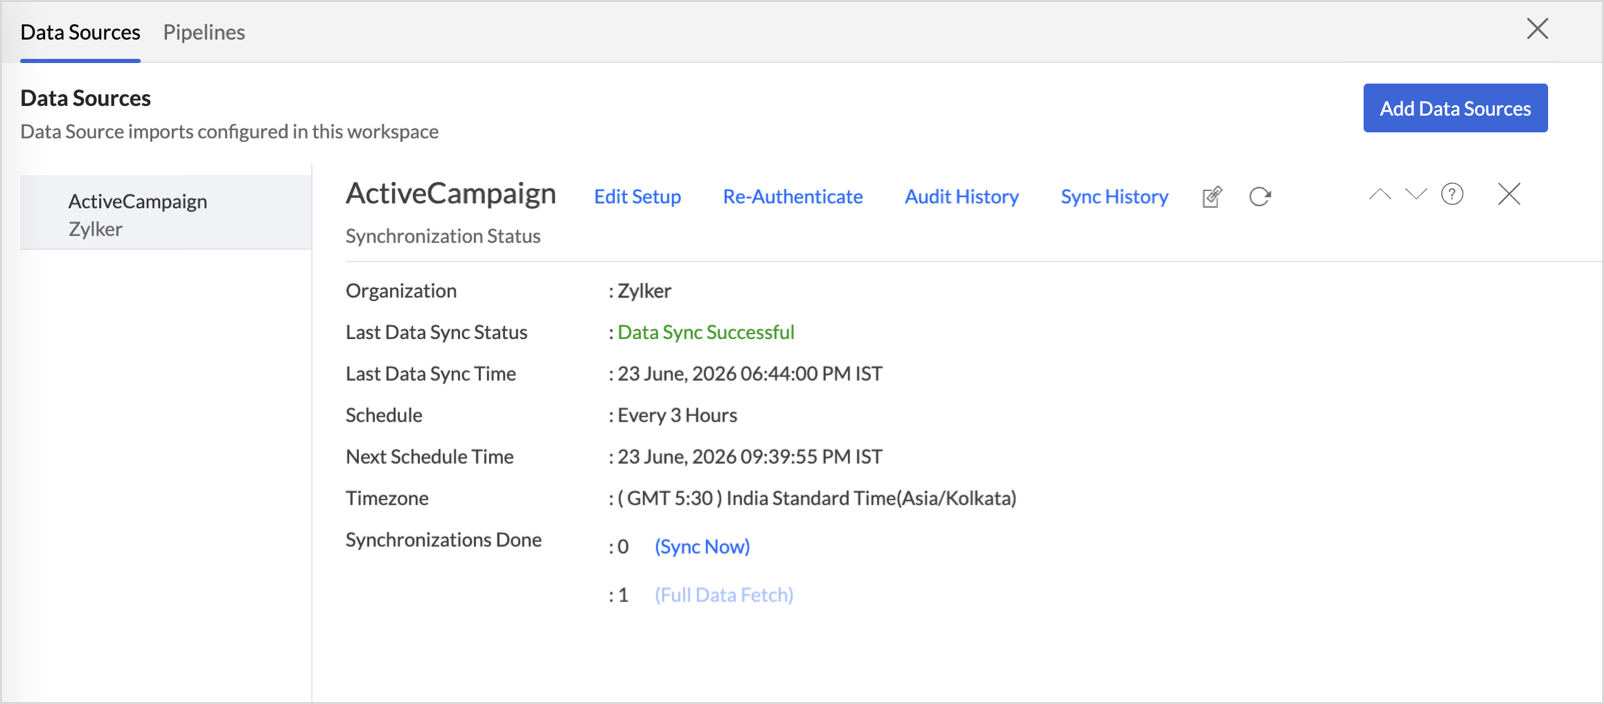1604x704 pixels.
Task: Click the Organization label
Action: click(x=401, y=291)
